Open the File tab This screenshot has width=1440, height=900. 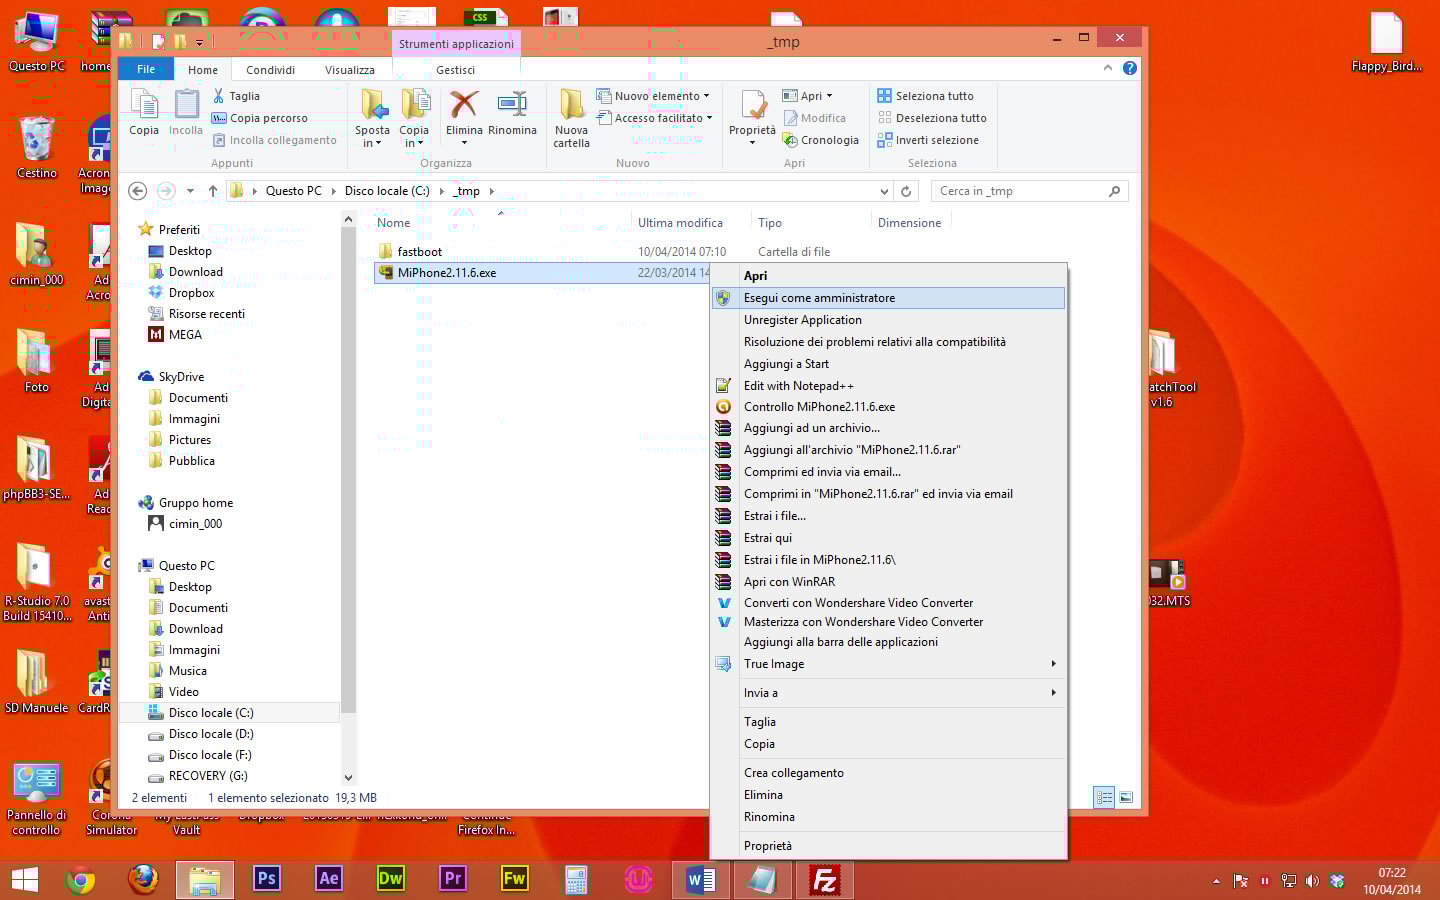point(146,69)
